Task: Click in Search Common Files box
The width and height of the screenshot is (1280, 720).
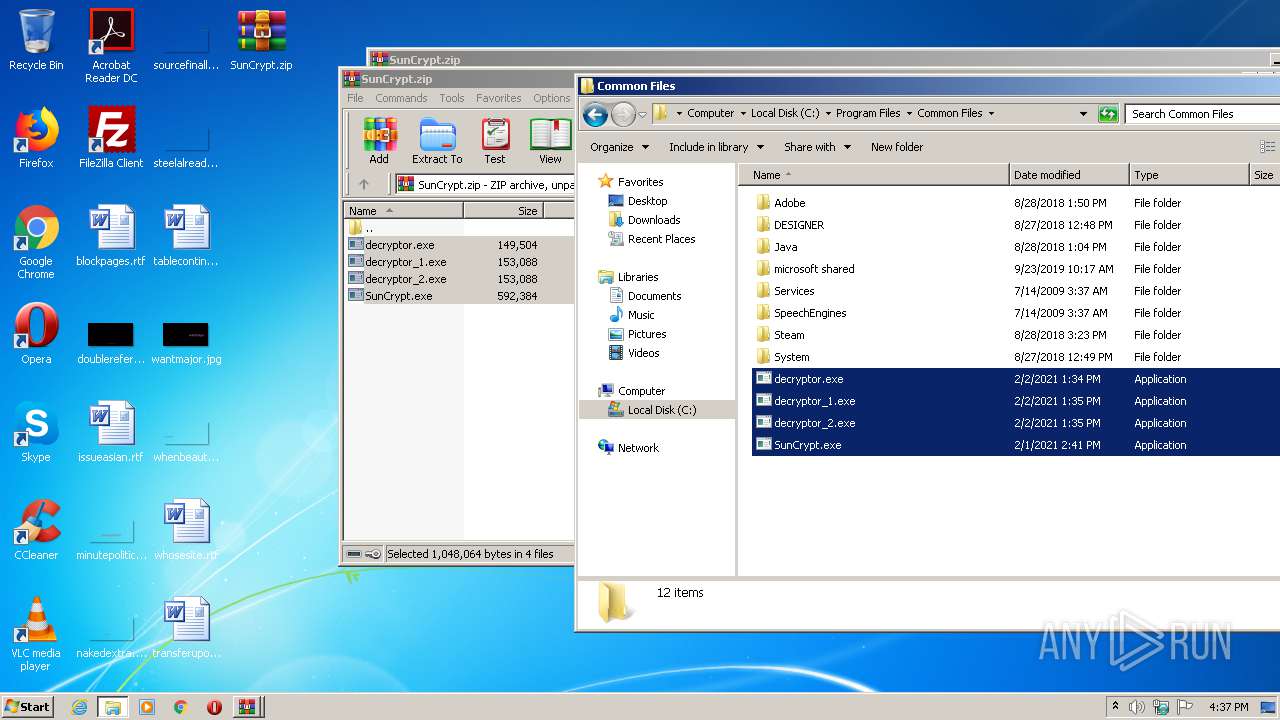Action: [1202, 114]
